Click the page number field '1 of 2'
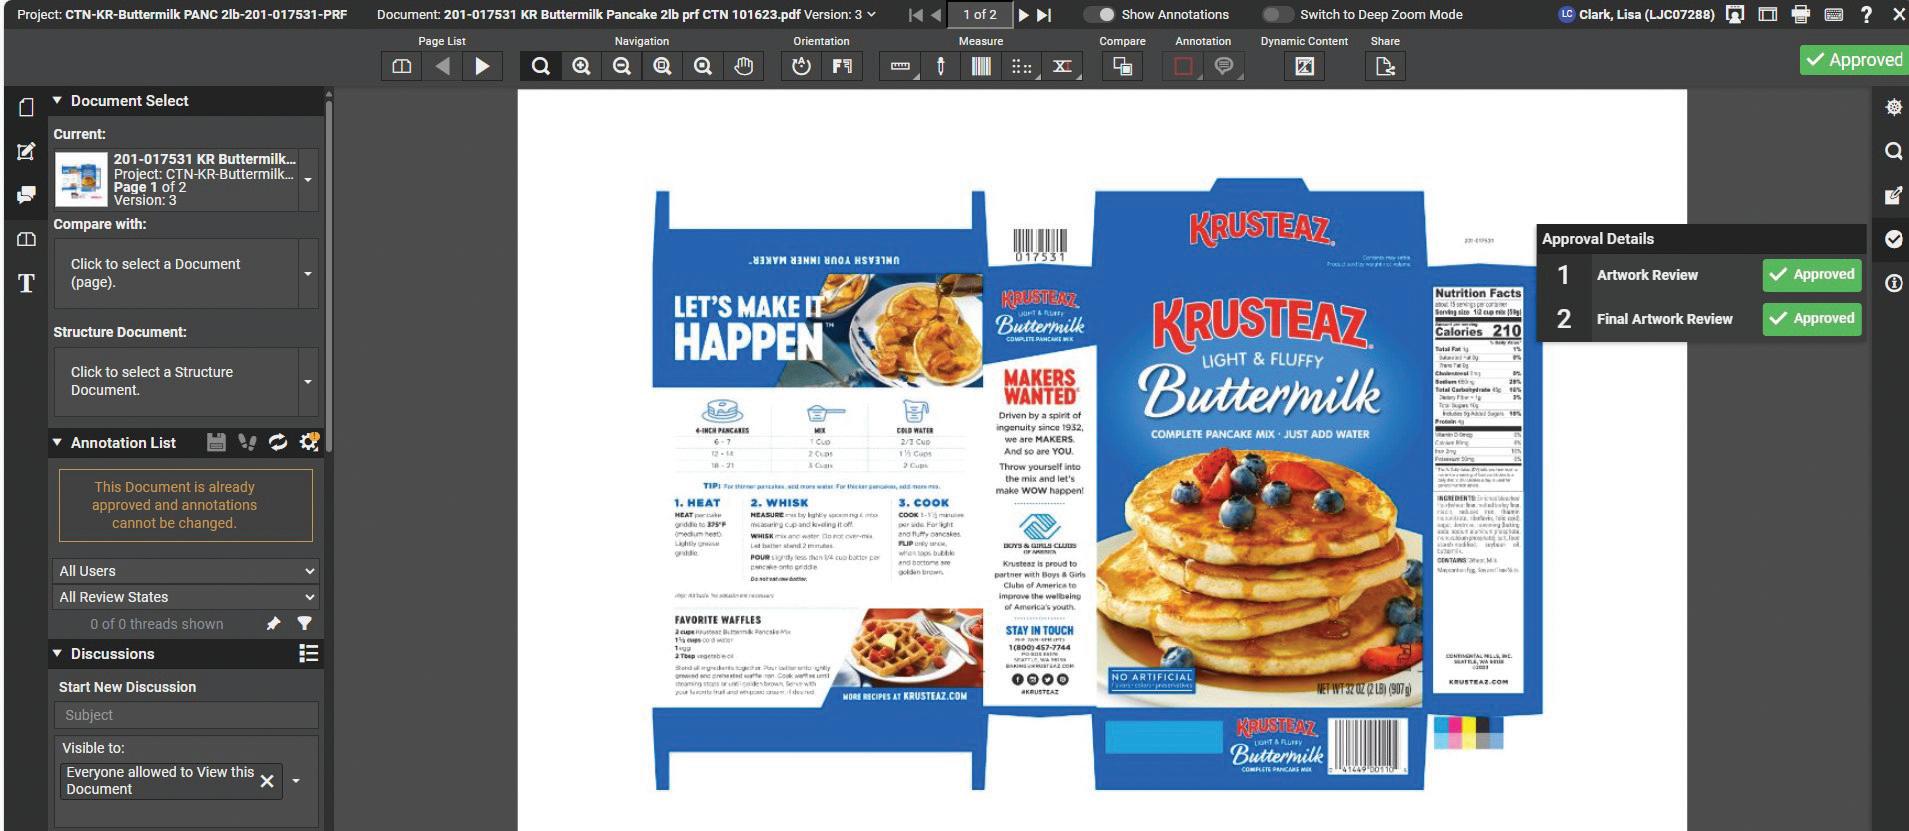 point(979,15)
